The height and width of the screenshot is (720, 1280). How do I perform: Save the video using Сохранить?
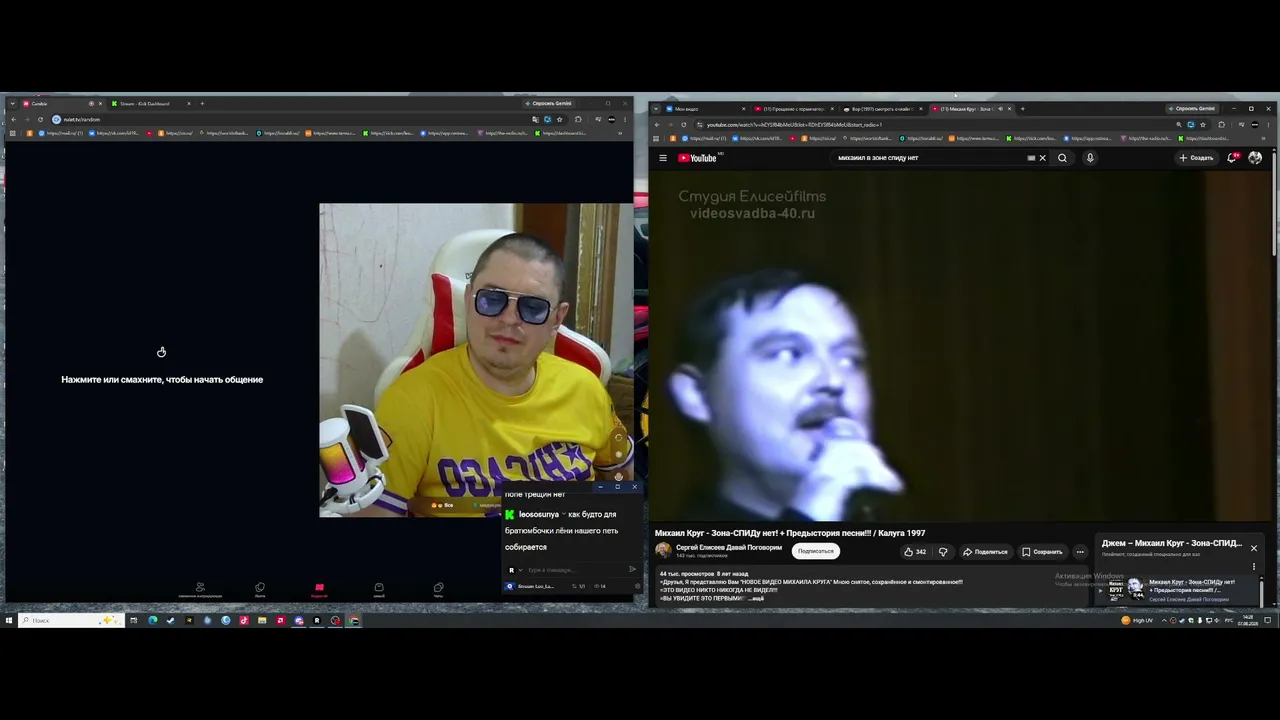pyautogui.click(x=1042, y=552)
